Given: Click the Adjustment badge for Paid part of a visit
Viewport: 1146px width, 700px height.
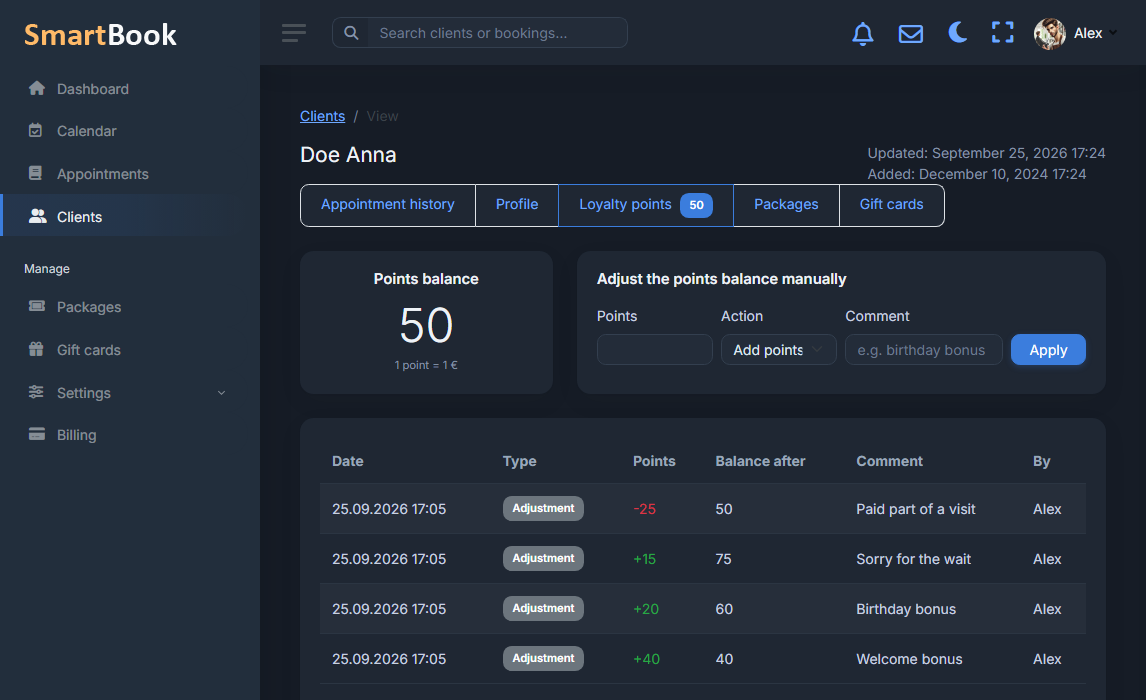Looking at the screenshot, I should (543, 509).
